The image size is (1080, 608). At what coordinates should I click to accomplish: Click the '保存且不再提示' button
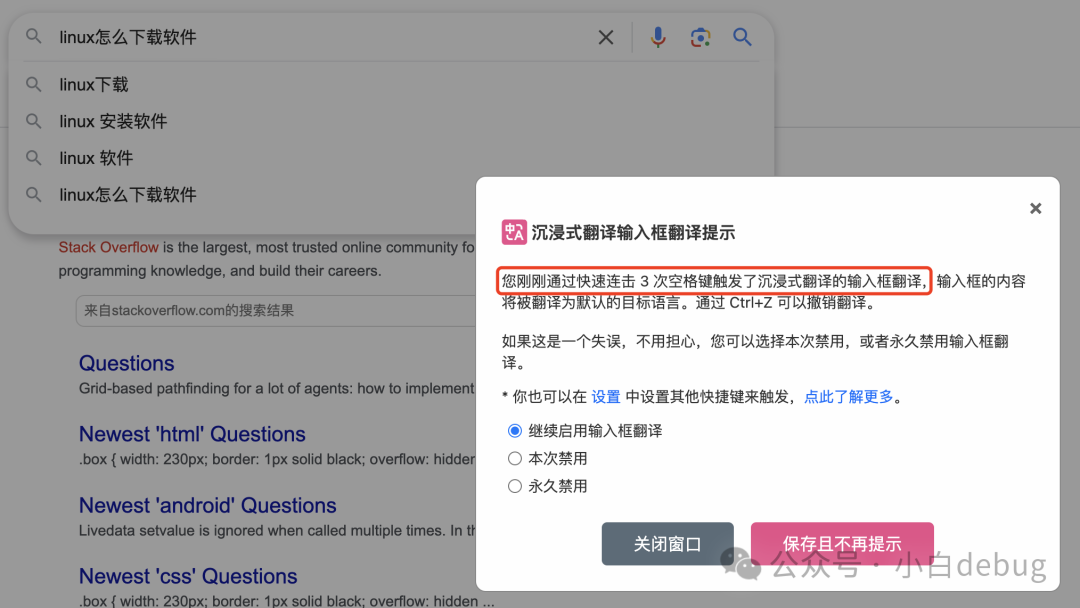click(x=842, y=544)
